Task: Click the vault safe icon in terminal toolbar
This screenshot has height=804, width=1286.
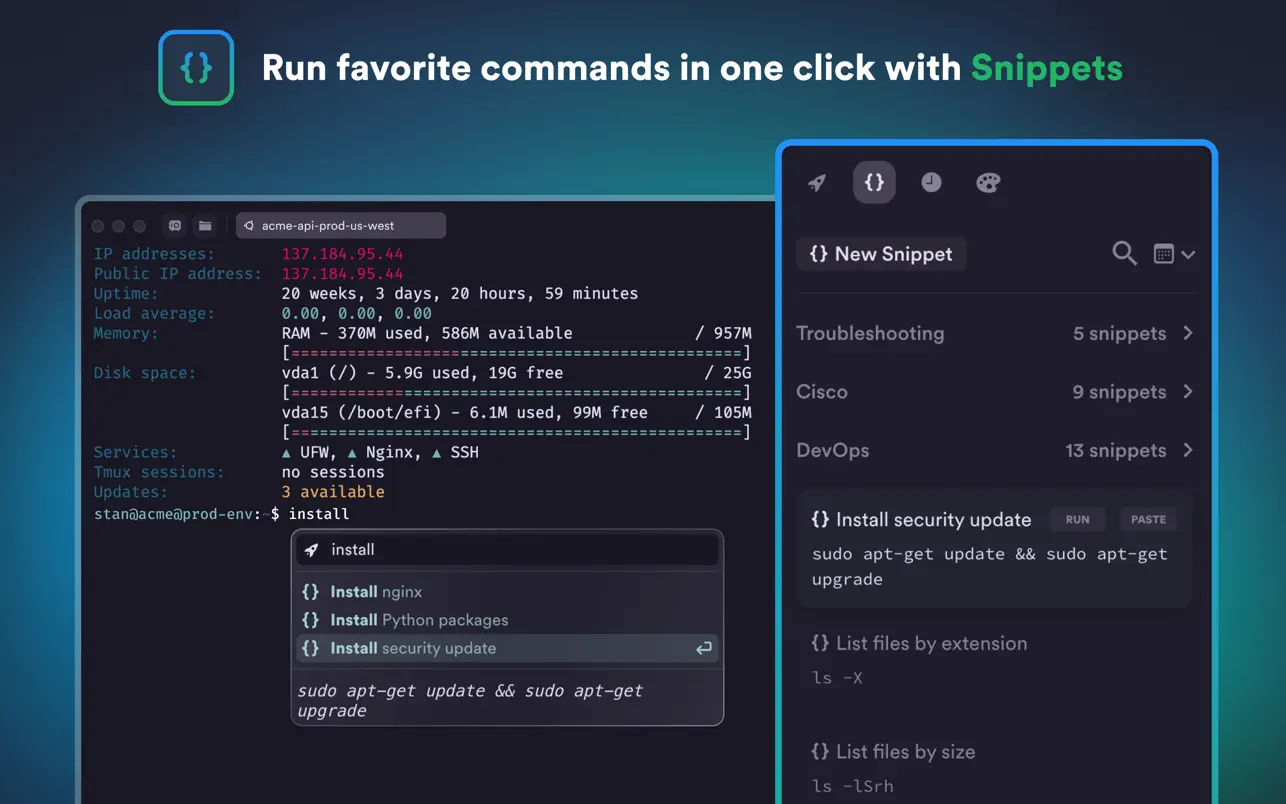Action: pos(175,226)
